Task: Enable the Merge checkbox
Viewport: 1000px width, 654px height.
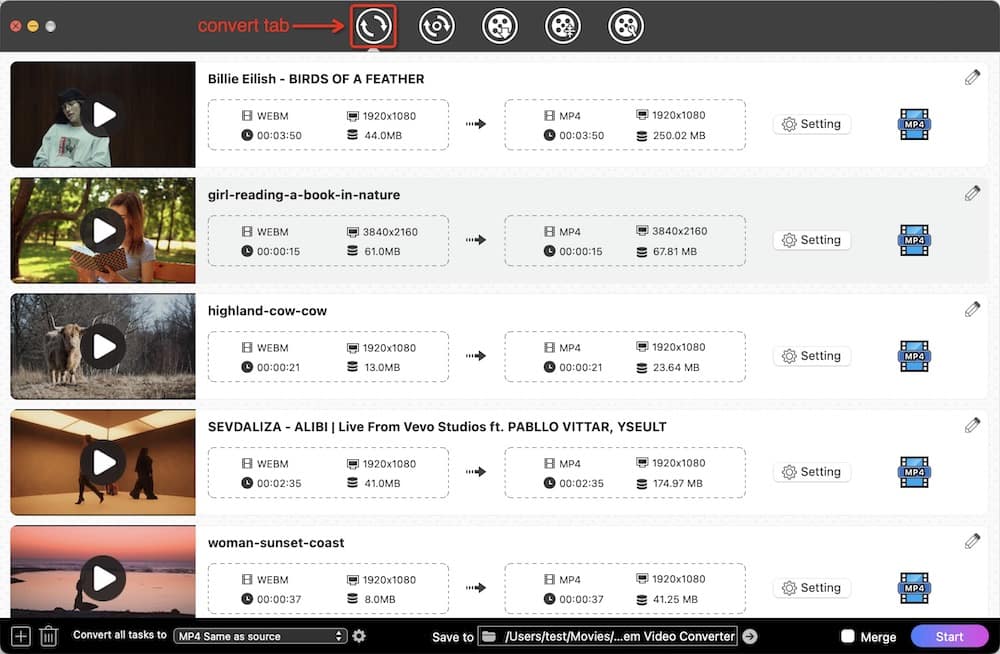Action: tap(847, 636)
